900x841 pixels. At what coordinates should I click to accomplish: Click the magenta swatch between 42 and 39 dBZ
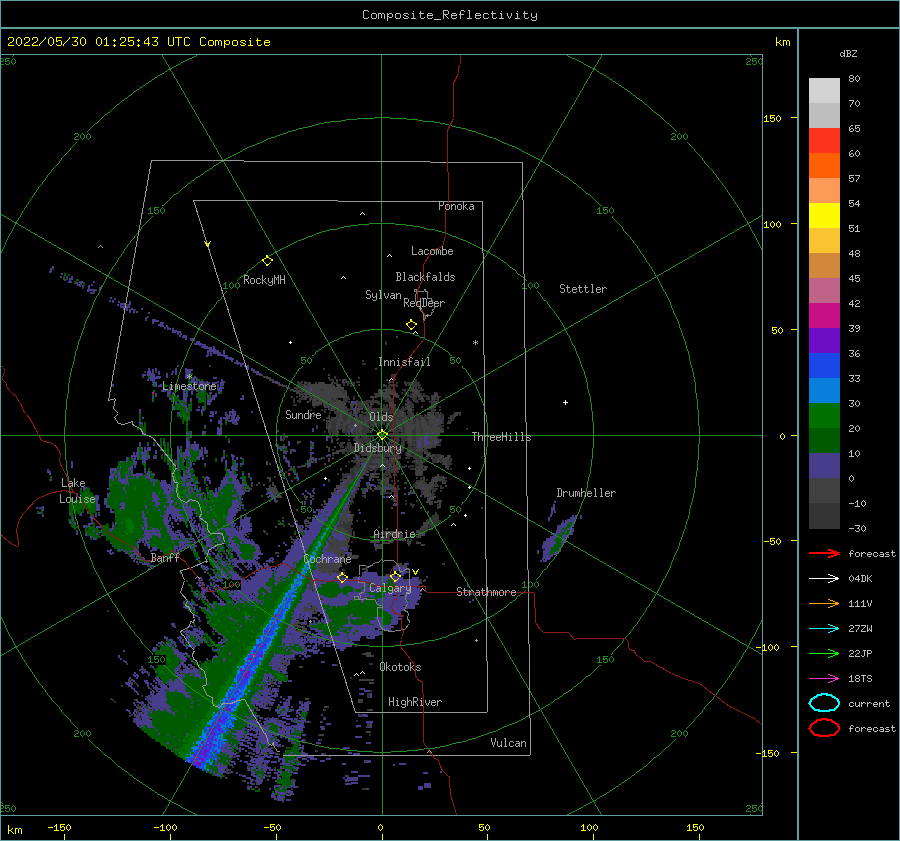coord(824,316)
